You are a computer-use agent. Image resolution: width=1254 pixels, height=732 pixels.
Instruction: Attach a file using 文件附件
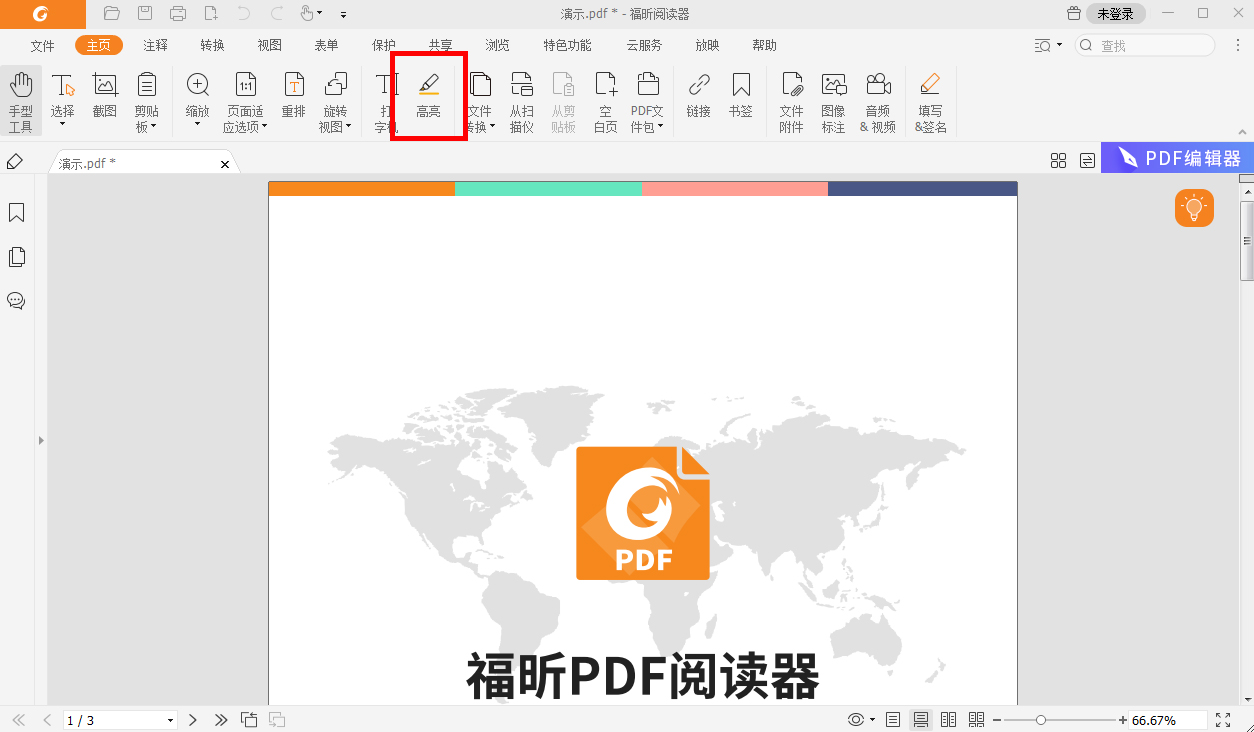[x=791, y=96]
